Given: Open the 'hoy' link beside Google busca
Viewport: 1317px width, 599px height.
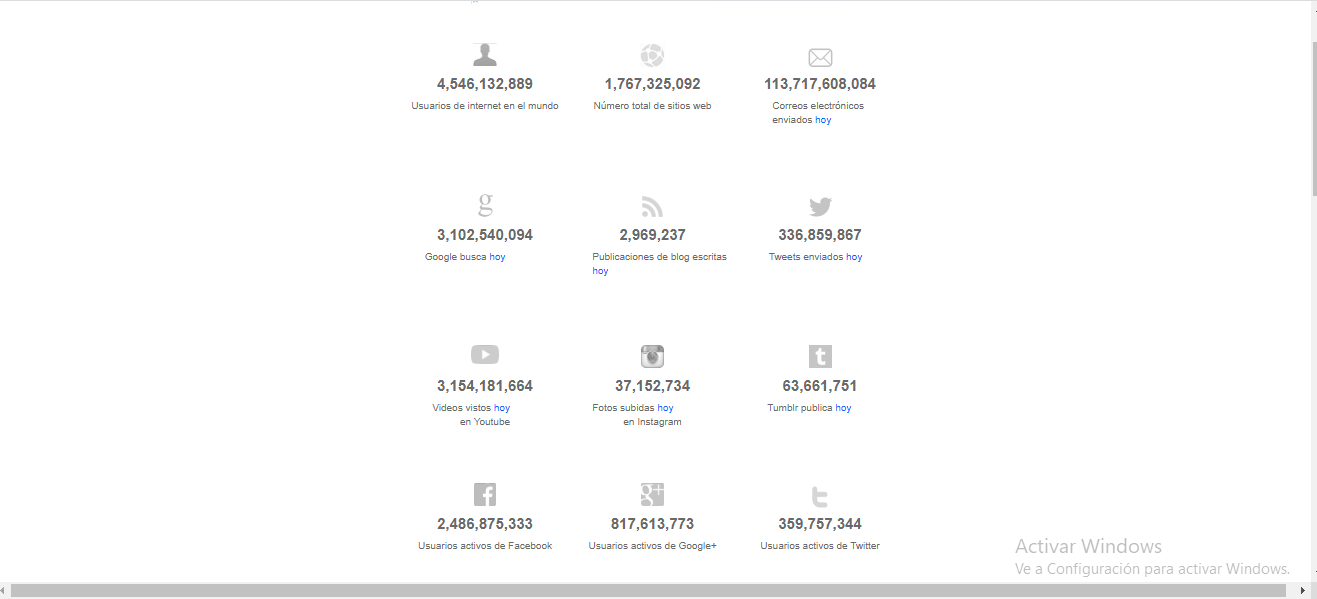Looking at the screenshot, I should point(497,257).
